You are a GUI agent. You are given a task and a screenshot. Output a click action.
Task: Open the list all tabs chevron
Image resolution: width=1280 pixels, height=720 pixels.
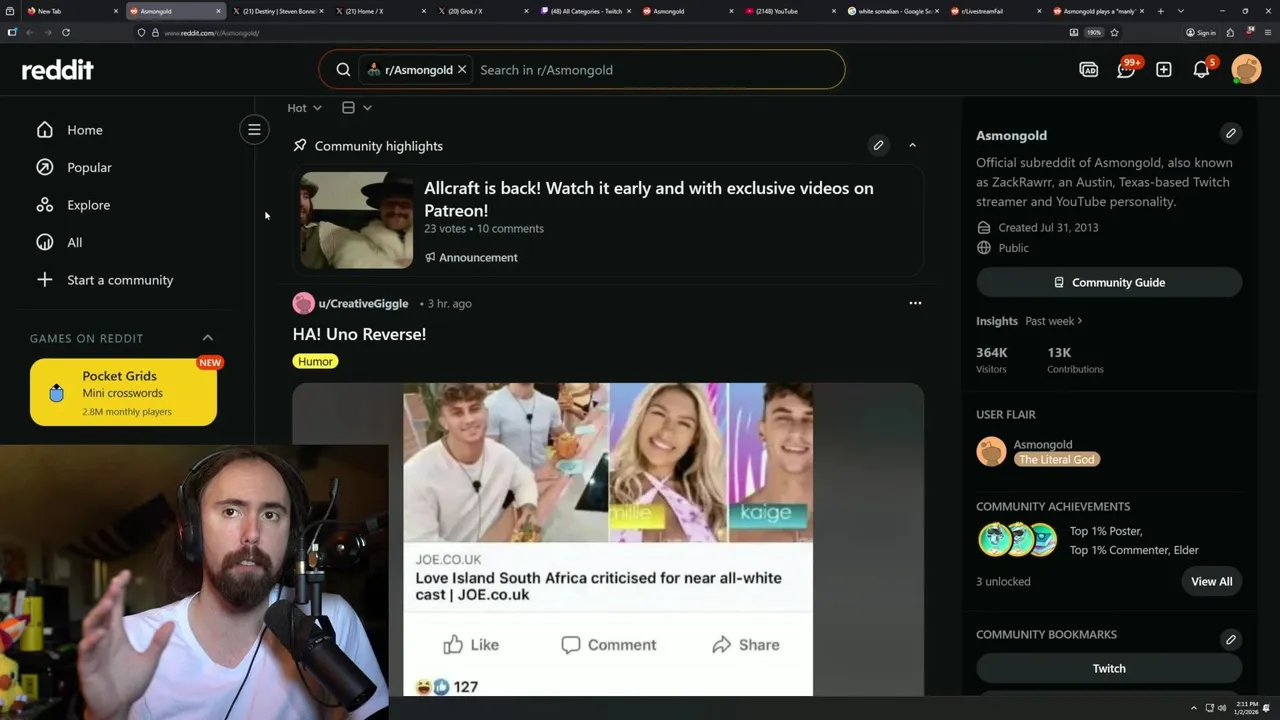coord(1181,11)
